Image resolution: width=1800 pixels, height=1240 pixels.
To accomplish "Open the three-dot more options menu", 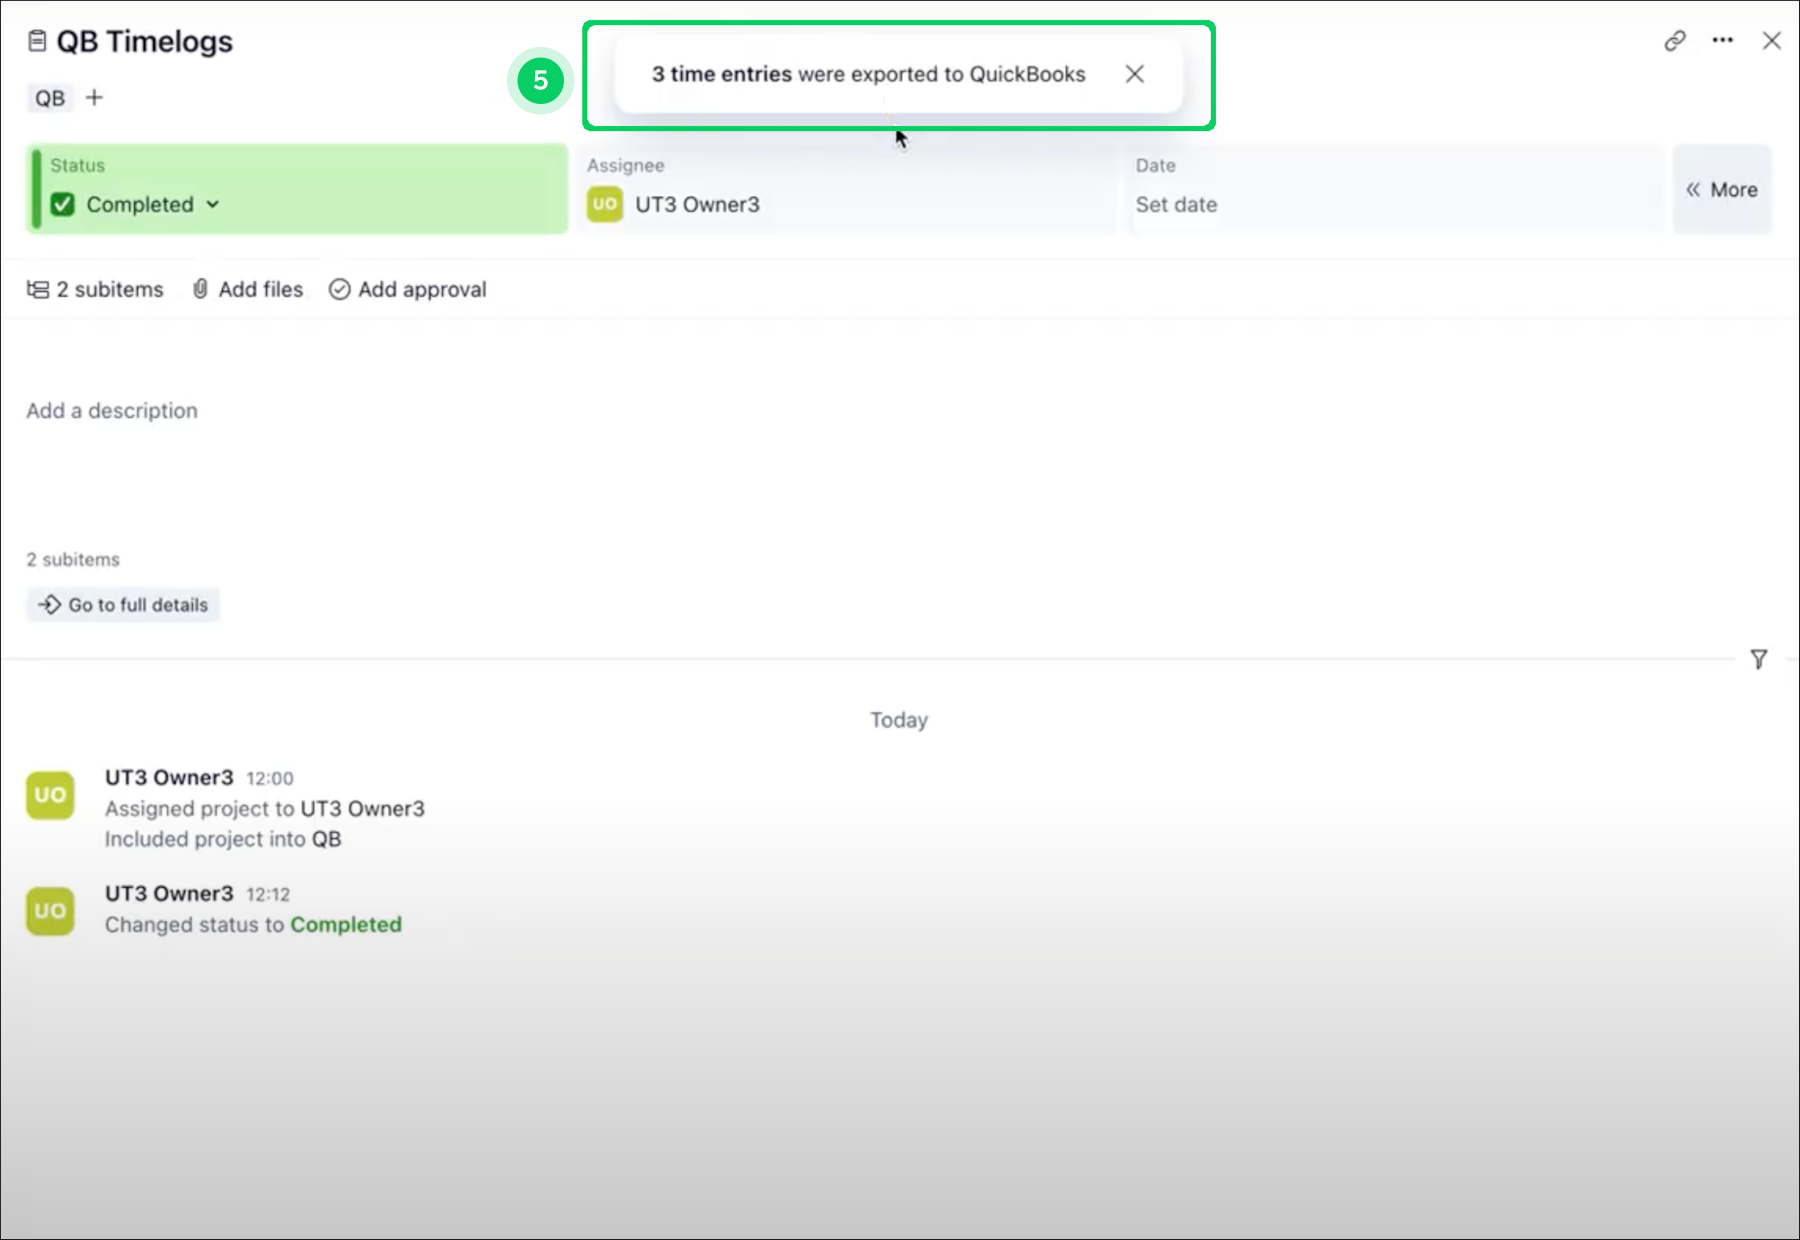I will pyautogui.click(x=1722, y=41).
